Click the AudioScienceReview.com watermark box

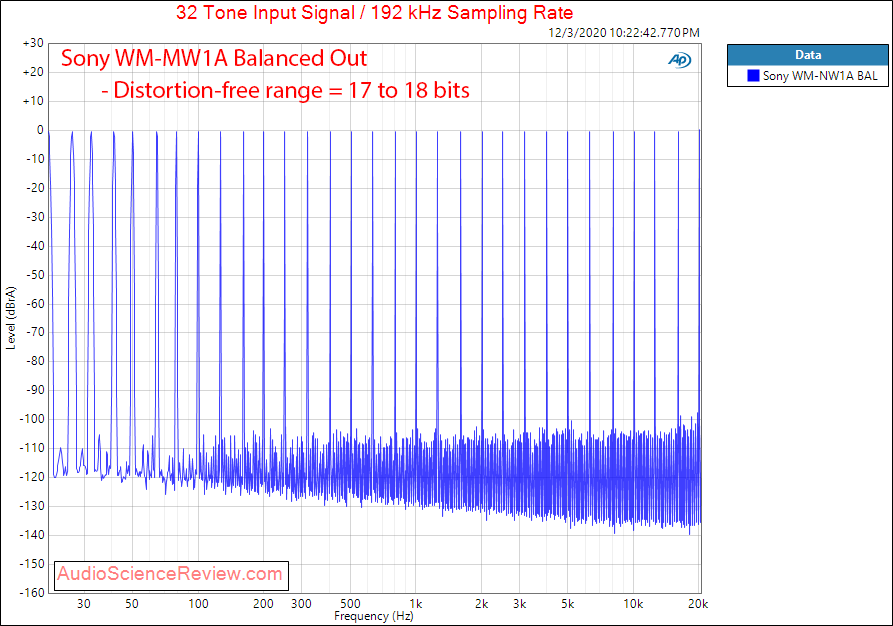coord(171,575)
